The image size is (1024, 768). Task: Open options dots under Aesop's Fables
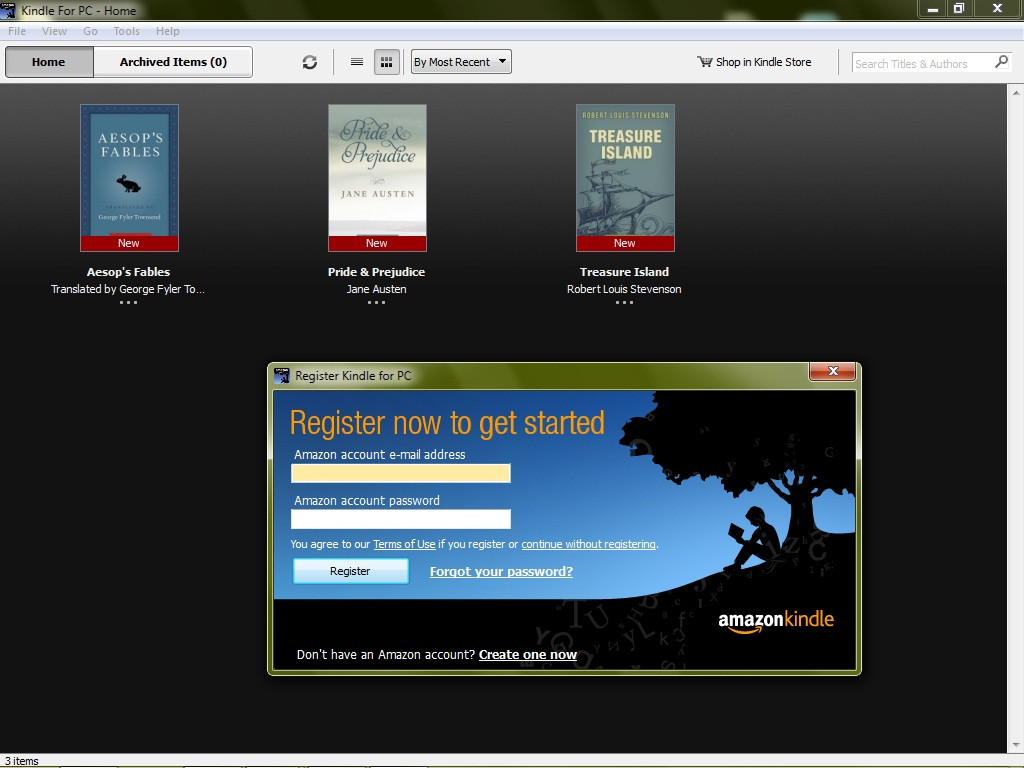128,302
